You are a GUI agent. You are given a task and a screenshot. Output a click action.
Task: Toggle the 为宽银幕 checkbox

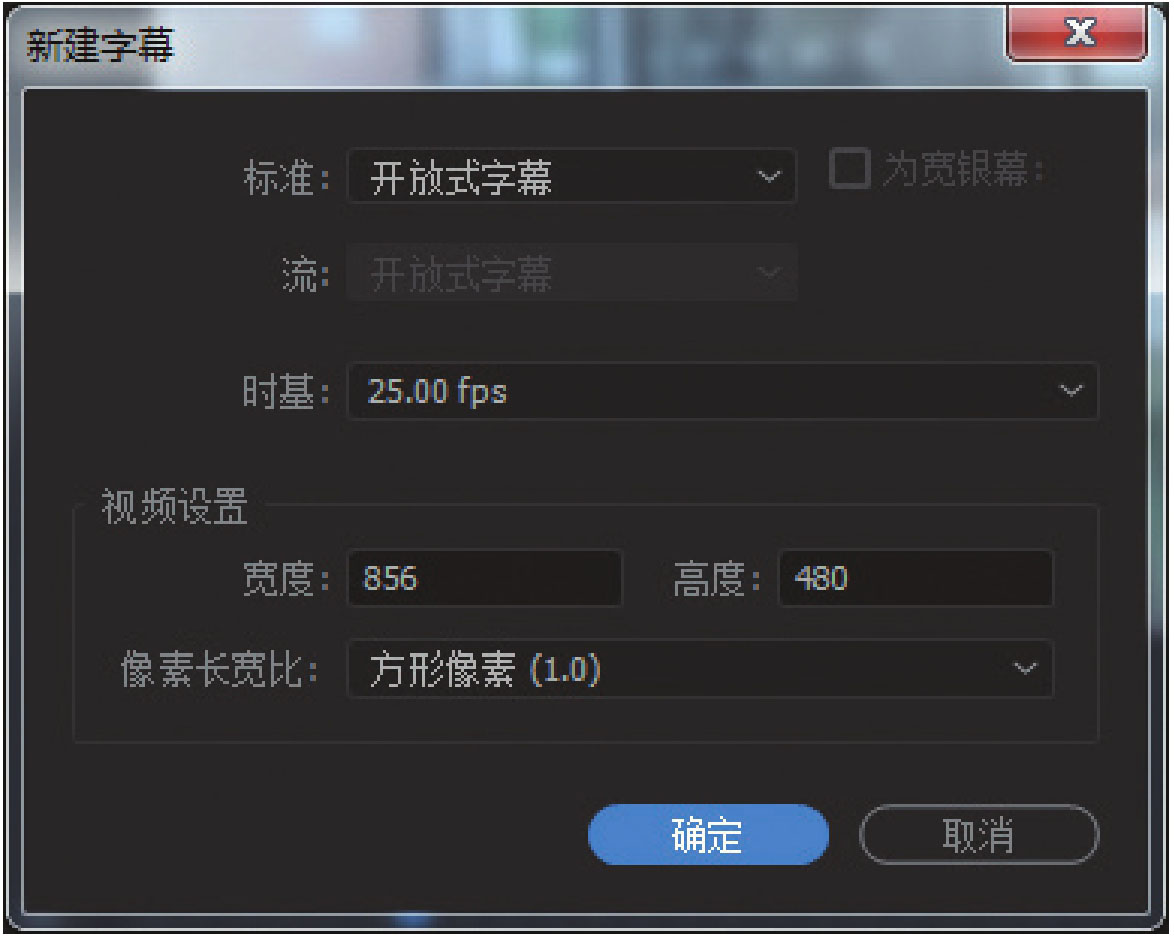click(x=849, y=168)
